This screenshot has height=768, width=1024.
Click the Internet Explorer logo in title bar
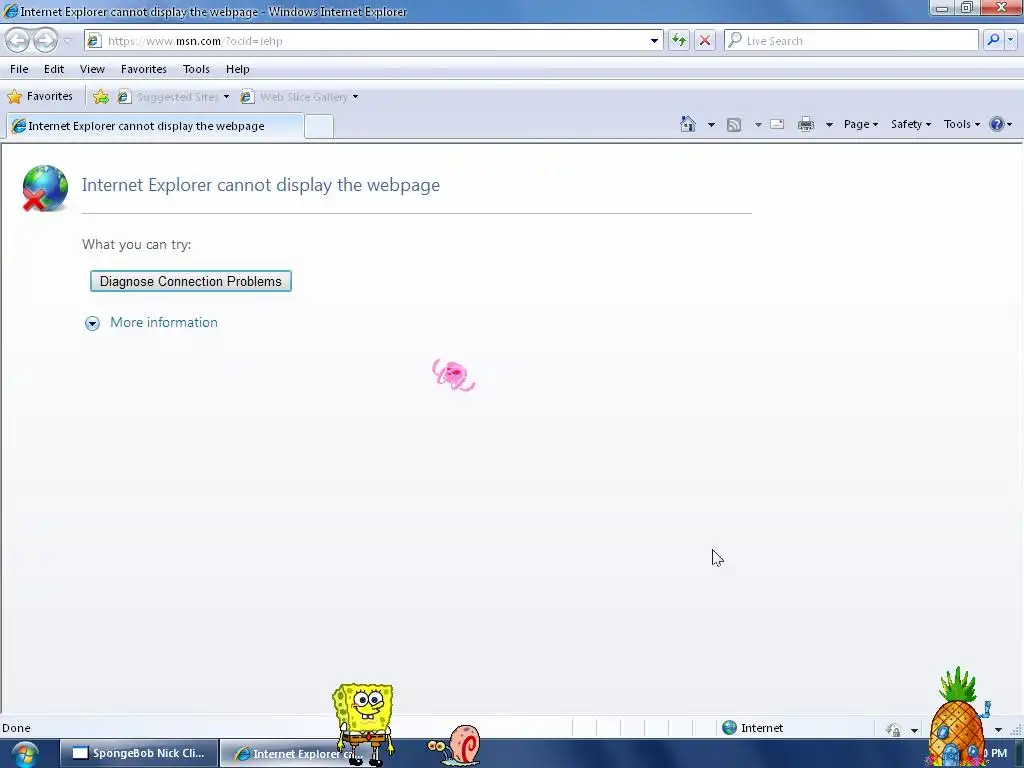pos(10,11)
